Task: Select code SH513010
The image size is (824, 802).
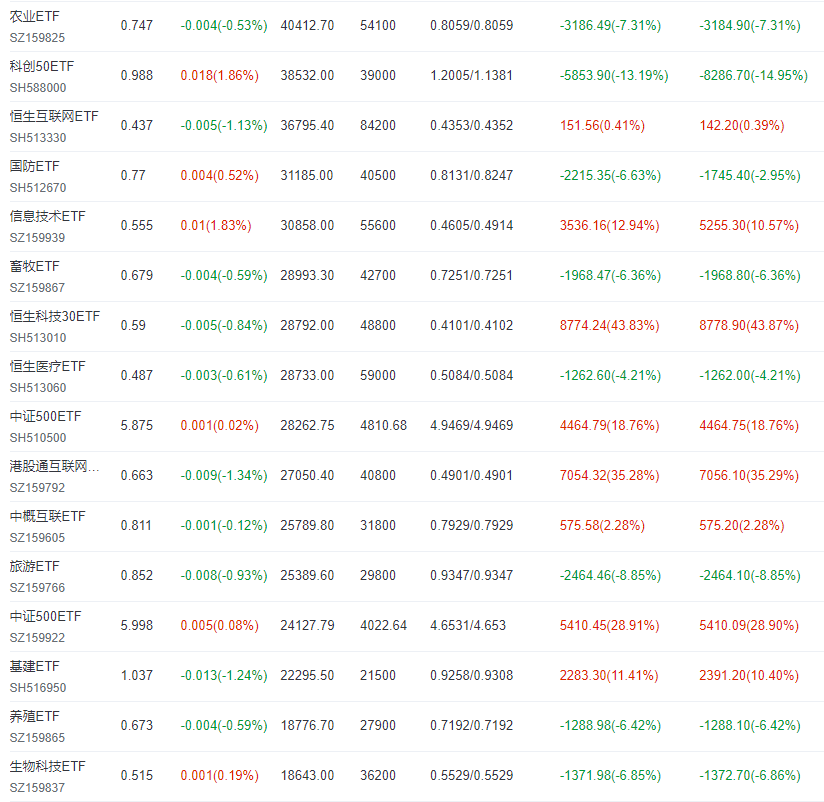Action: [x=38, y=337]
